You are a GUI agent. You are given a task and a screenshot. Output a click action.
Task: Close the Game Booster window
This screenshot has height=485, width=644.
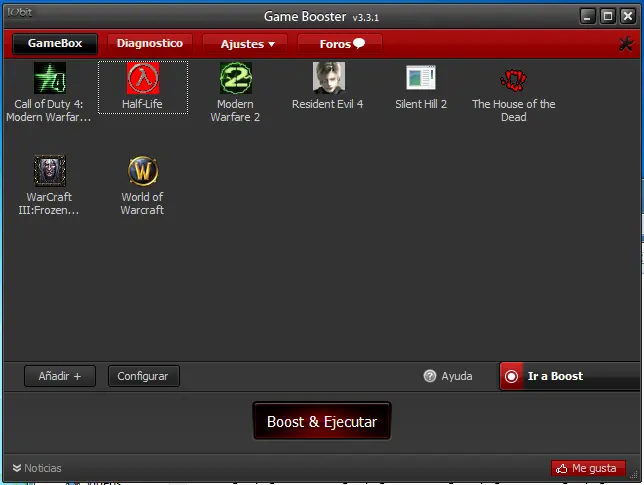(628, 16)
